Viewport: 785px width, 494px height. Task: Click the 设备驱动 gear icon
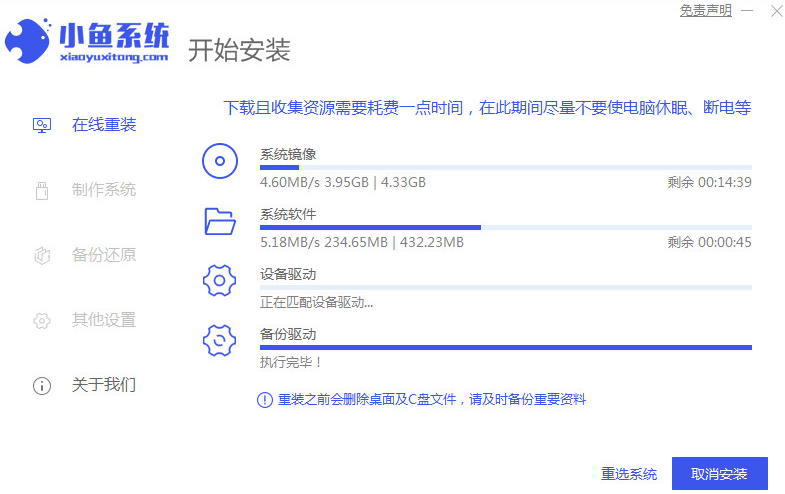click(x=219, y=281)
